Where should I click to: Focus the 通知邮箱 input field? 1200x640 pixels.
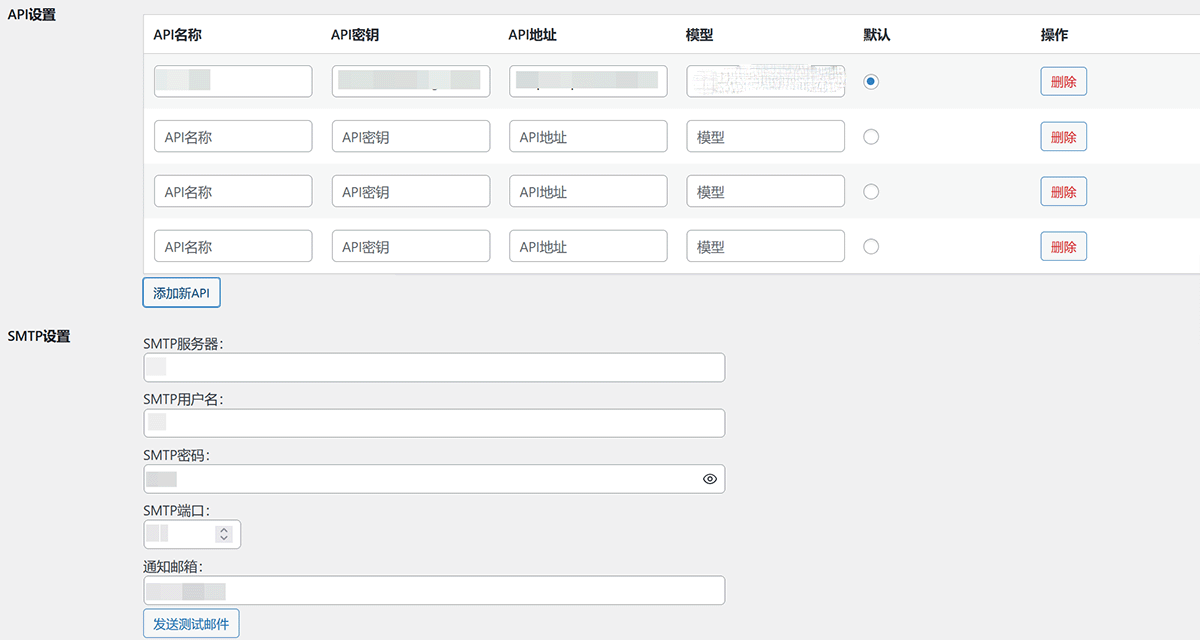point(434,590)
